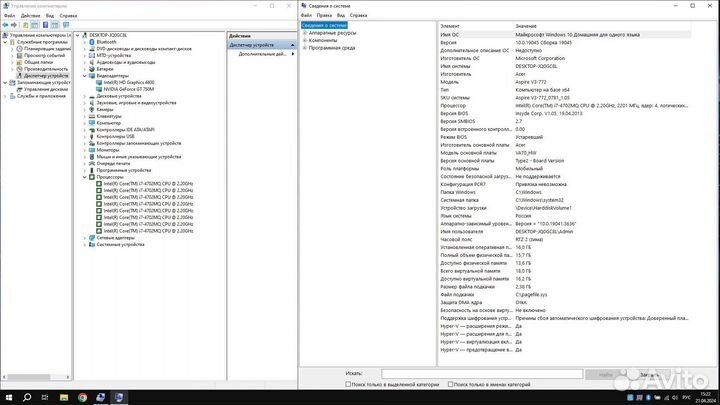Viewport: 720px width, 405px height.
Task: Collapse the Процессоры device category
Action: click(x=84, y=177)
